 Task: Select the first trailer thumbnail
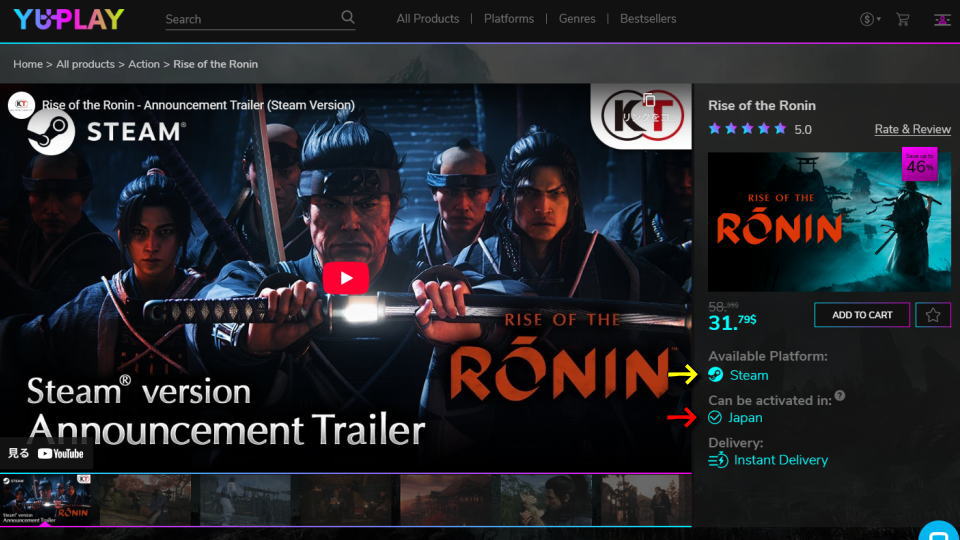point(46,500)
